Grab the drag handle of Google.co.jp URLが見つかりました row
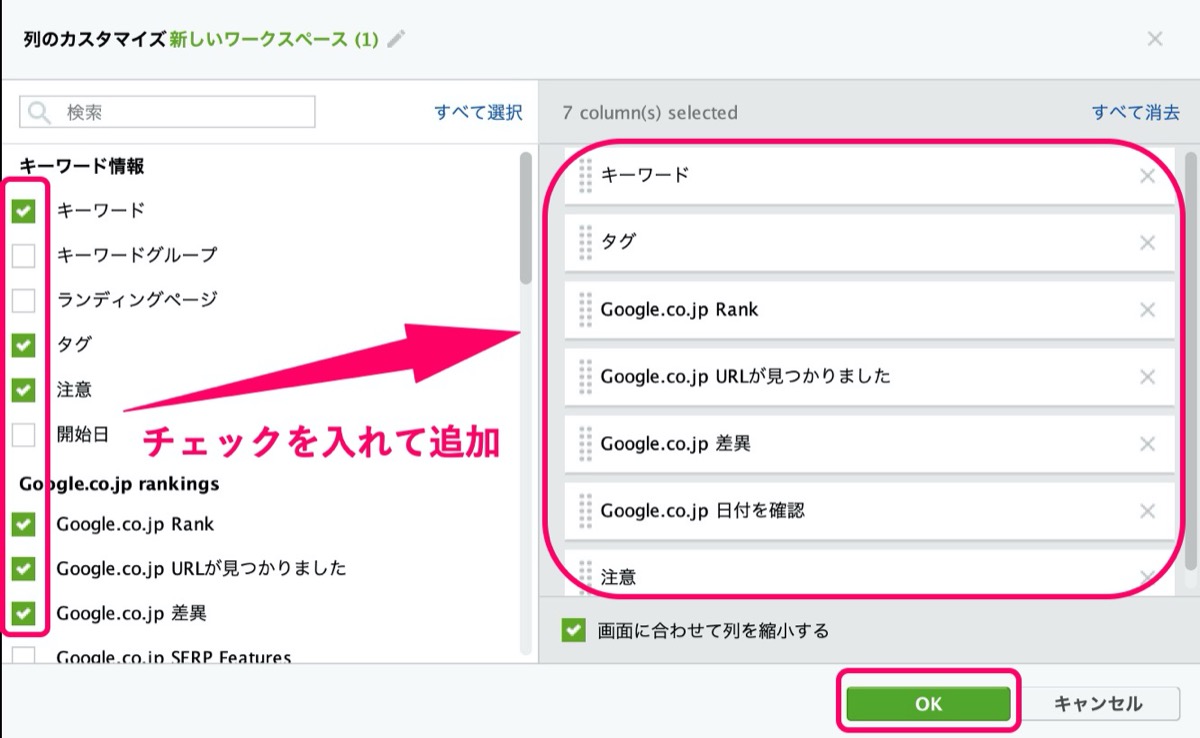 click(586, 377)
